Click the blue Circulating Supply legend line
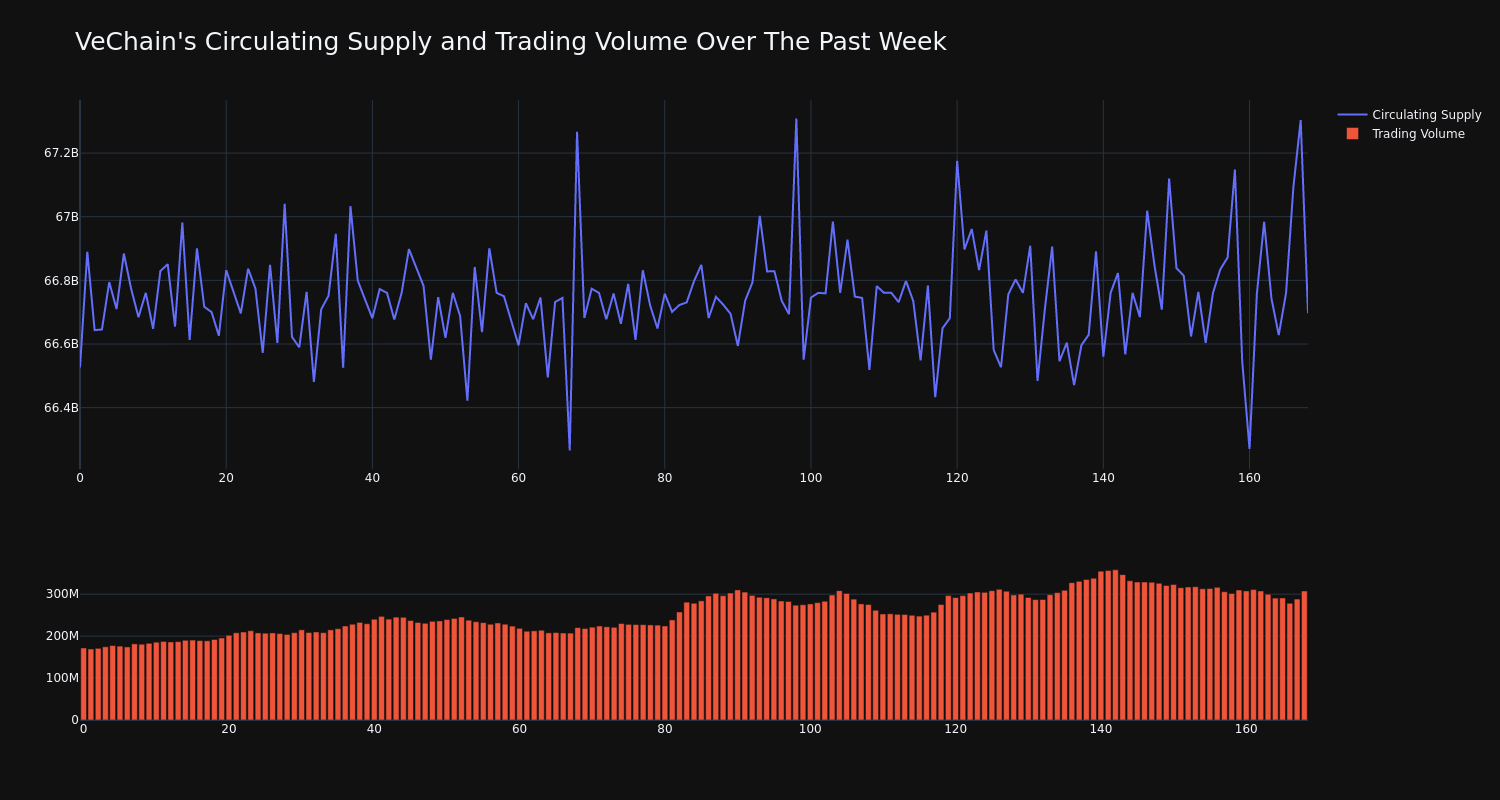Screen dimensions: 1500x800 click(x=1352, y=115)
